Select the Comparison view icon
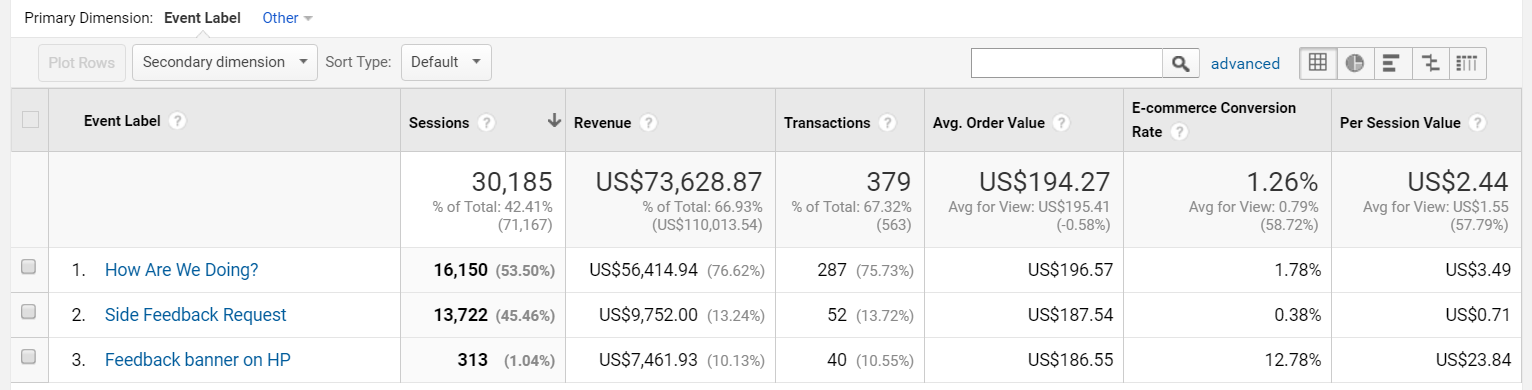1532x390 pixels. click(x=1430, y=63)
